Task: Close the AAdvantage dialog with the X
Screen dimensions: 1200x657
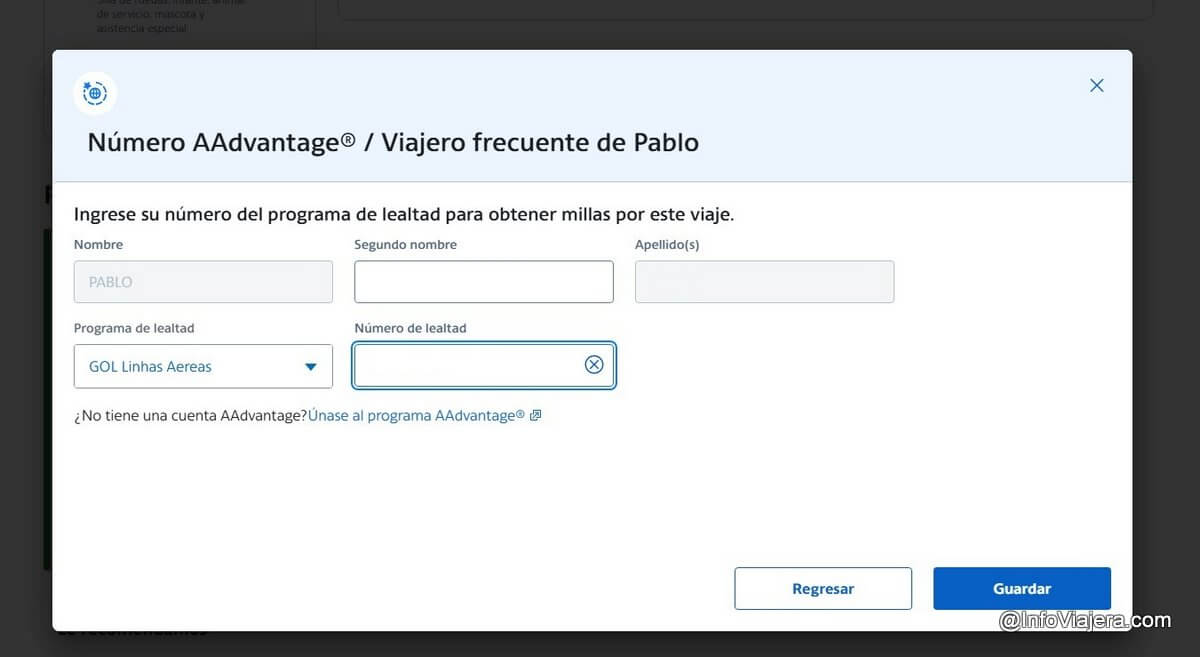Action: tap(1097, 86)
